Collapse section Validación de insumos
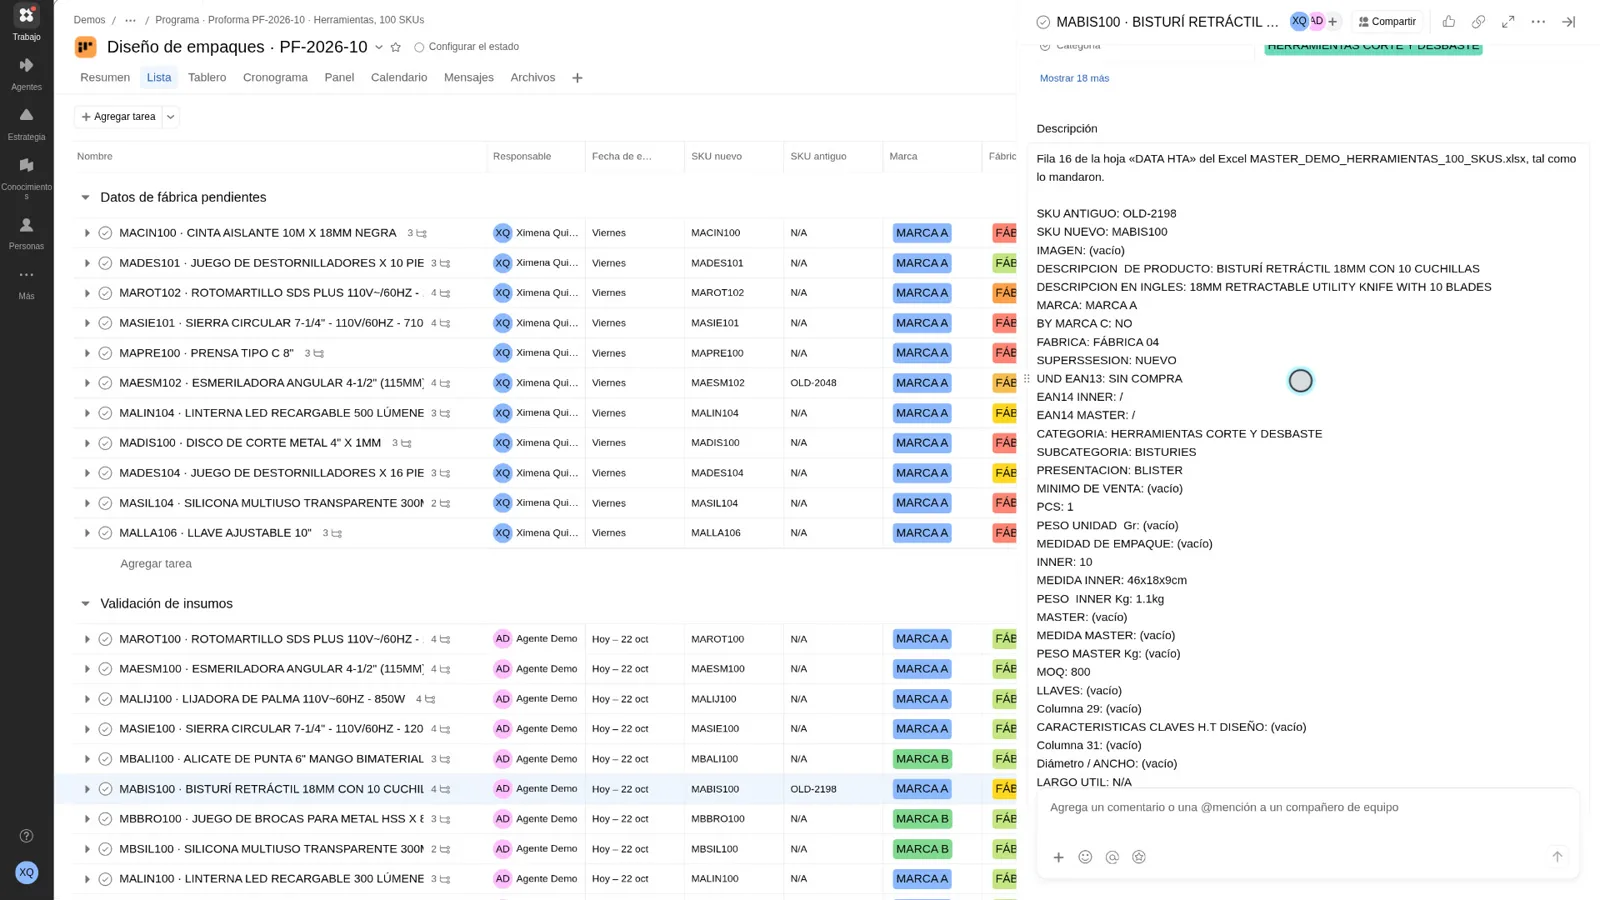Viewport: 1600px width, 900px height. [x=85, y=604]
